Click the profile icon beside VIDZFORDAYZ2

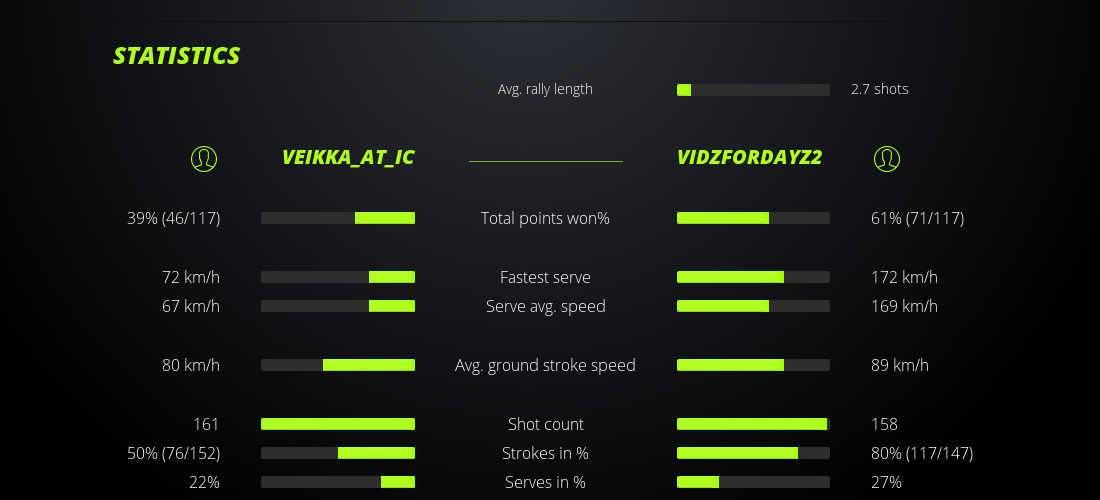pos(887,158)
